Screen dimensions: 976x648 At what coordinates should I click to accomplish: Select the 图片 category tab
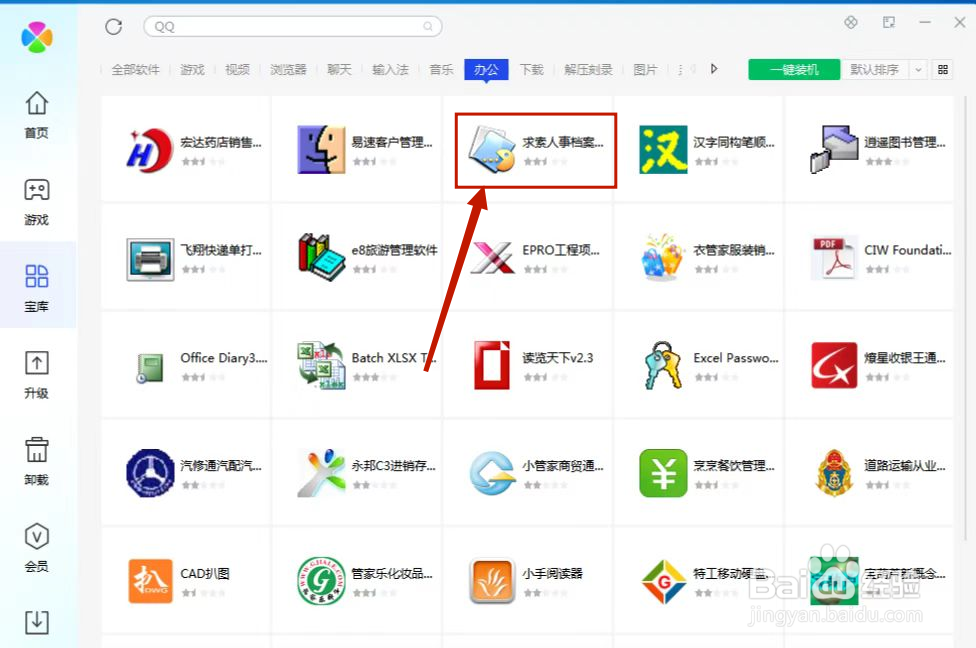pos(645,69)
